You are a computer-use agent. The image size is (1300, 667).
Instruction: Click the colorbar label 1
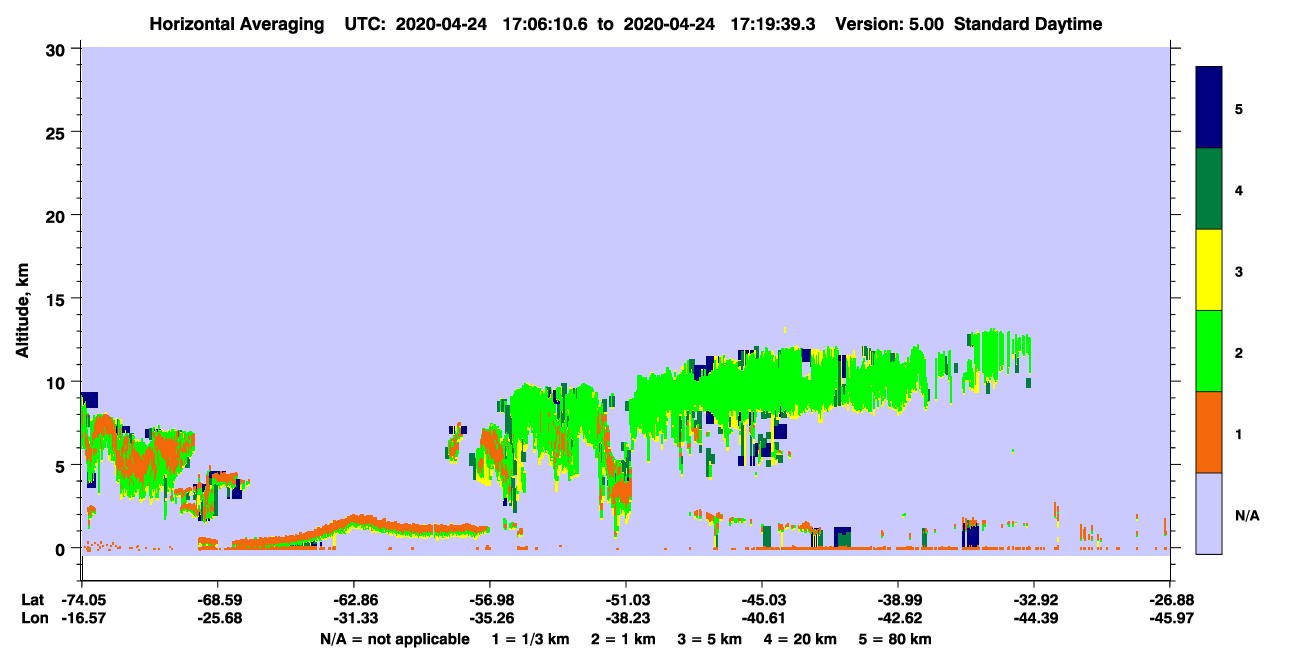tap(1239, 433)
